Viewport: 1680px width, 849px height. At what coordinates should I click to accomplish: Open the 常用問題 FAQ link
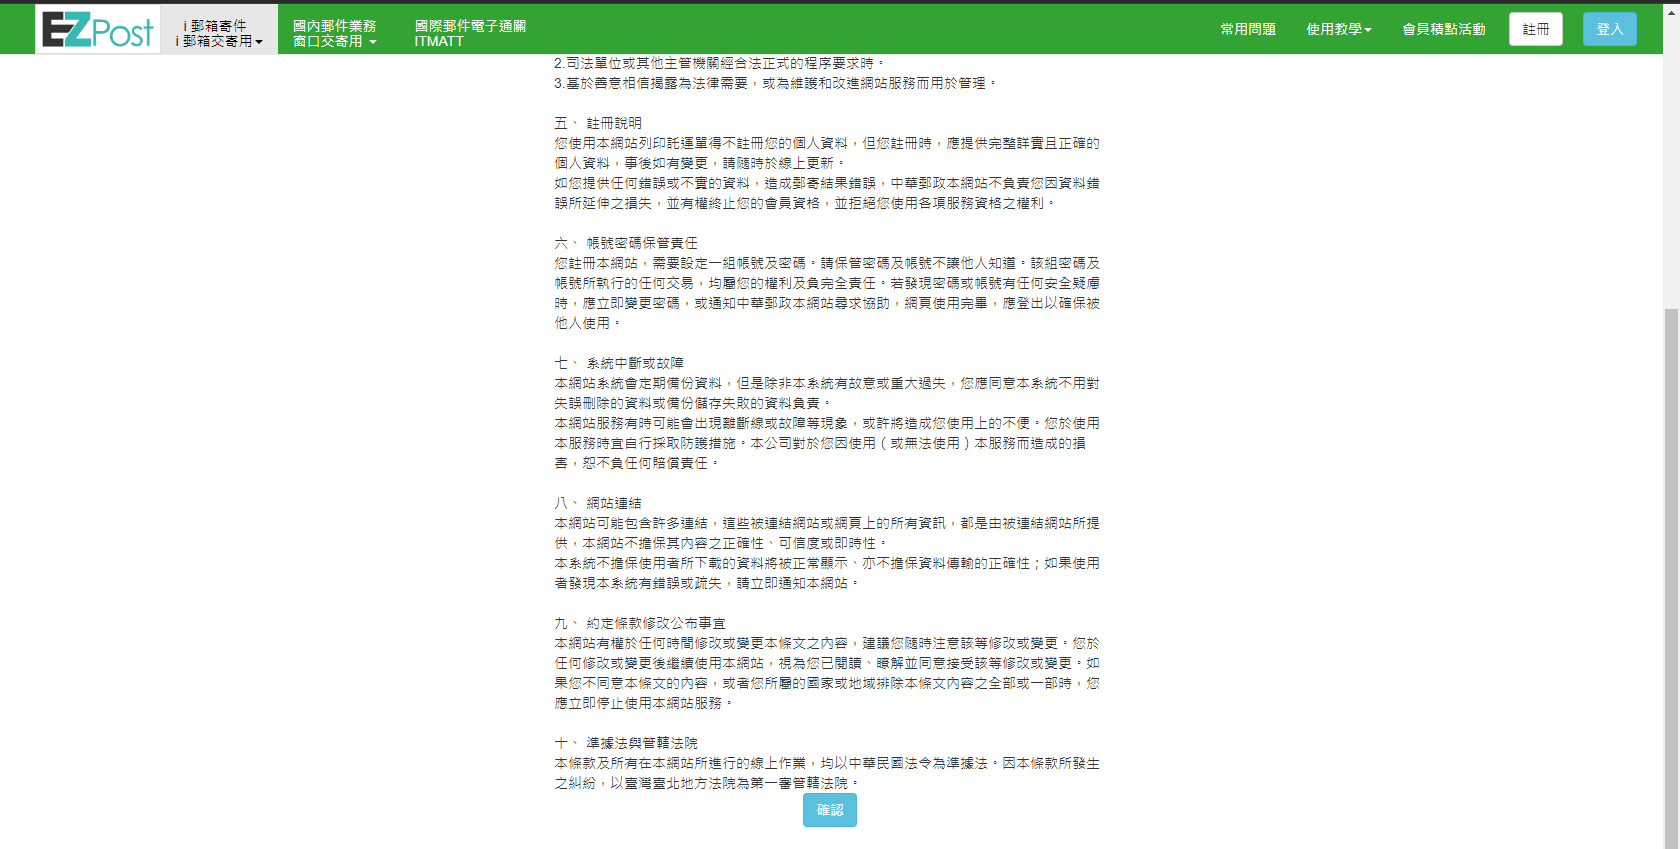click(1248, 29)
